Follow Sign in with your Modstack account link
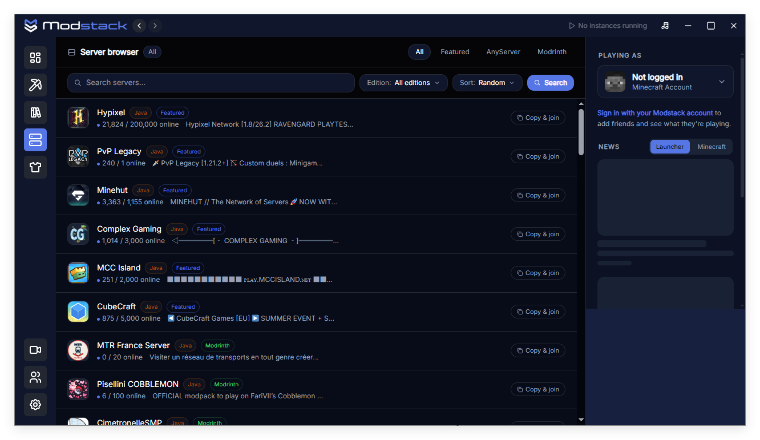Image resolution: width=760 pixels, height=440 pixels. click(x=655, y=113)
